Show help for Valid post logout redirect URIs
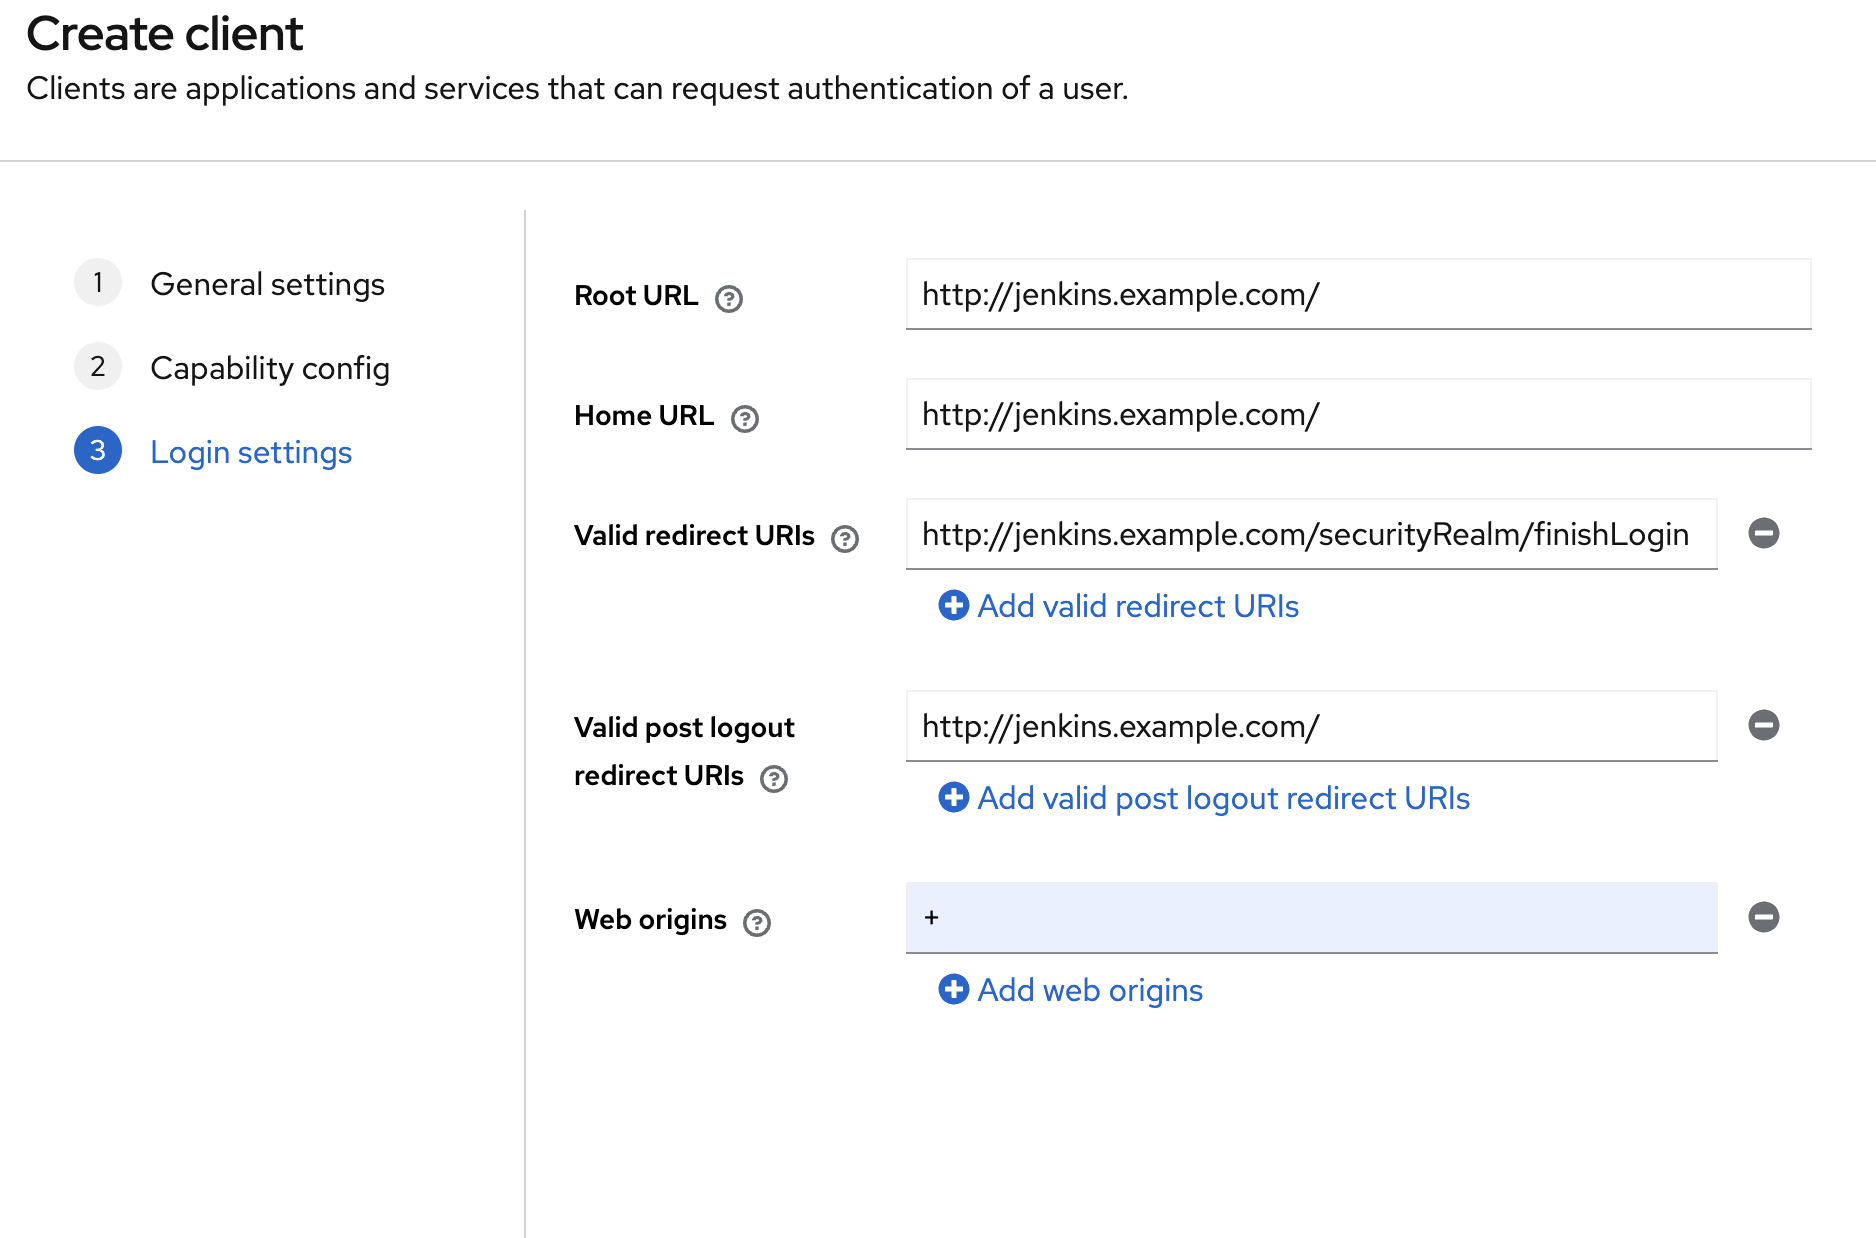1876x1238 pixels. pyautogui.click(x=774, y=779)
